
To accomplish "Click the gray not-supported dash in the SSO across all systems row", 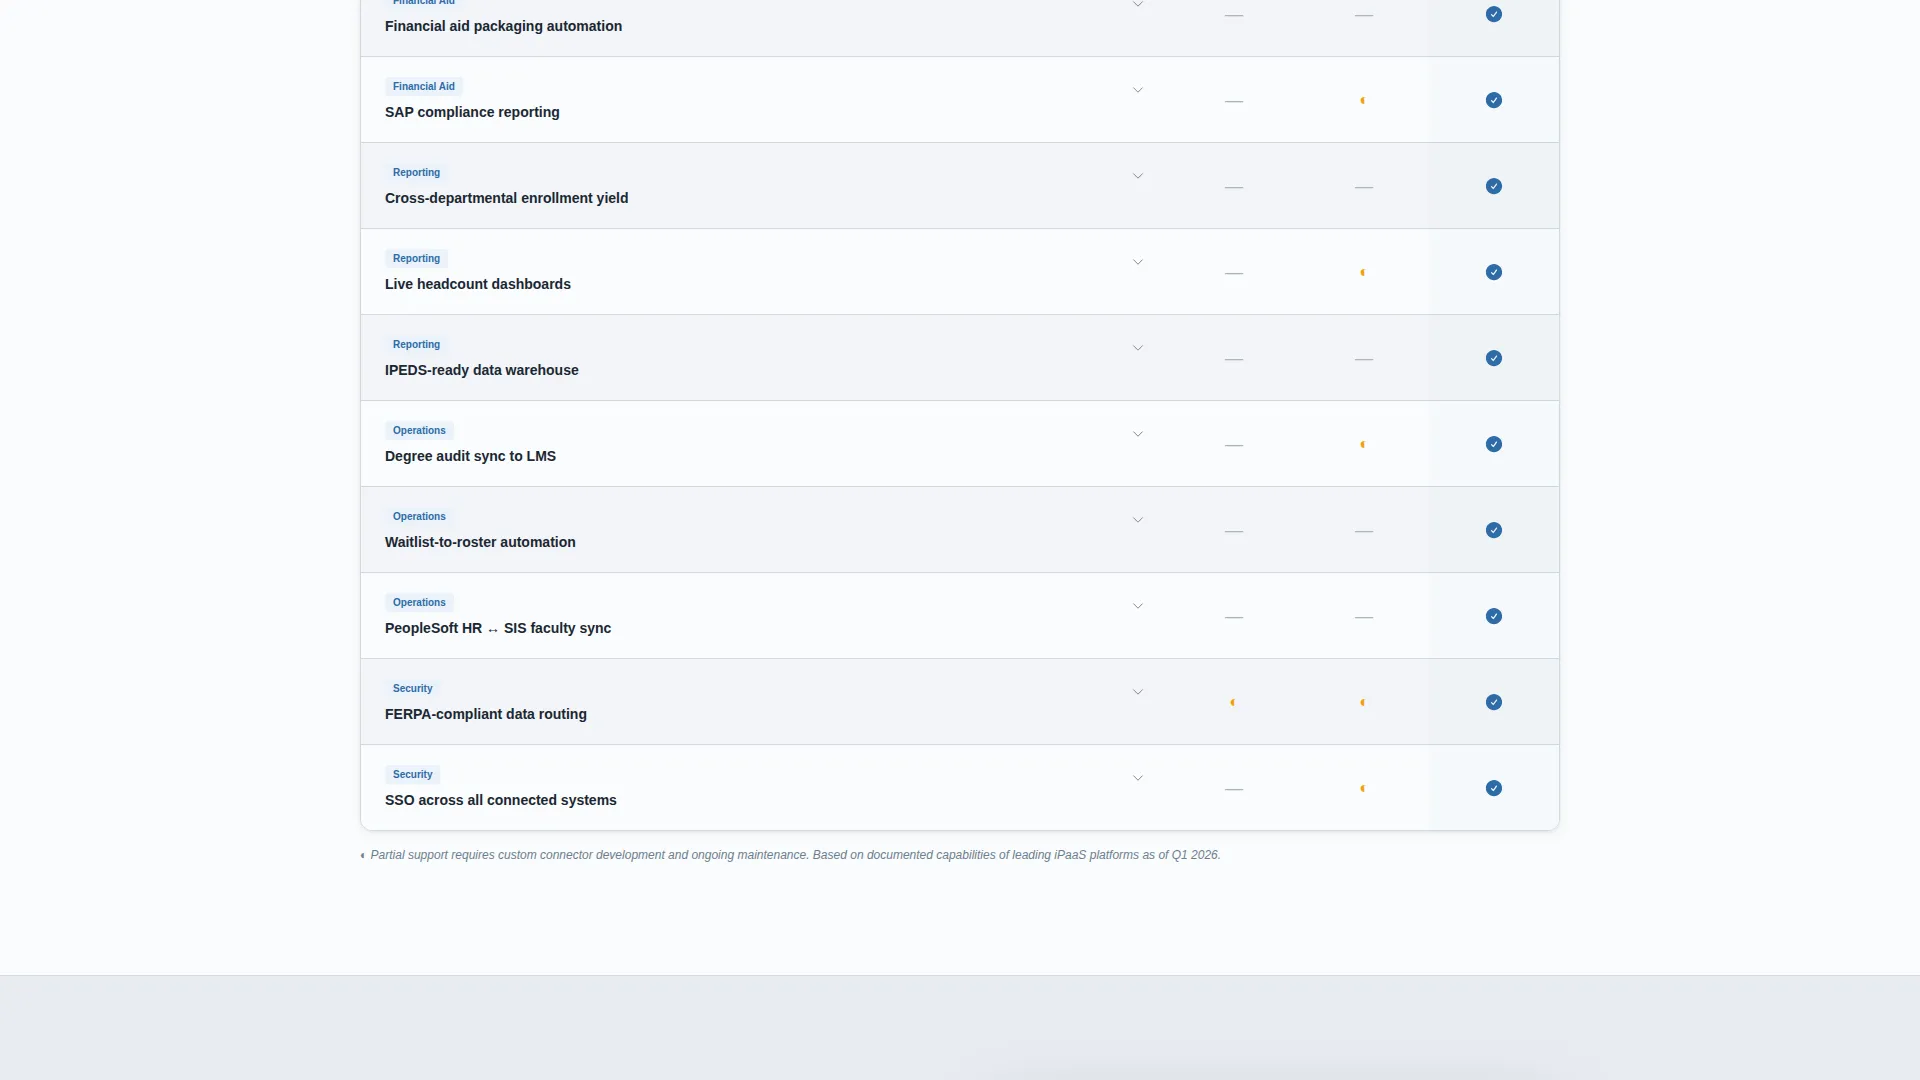I will (x=1234, y=790).
